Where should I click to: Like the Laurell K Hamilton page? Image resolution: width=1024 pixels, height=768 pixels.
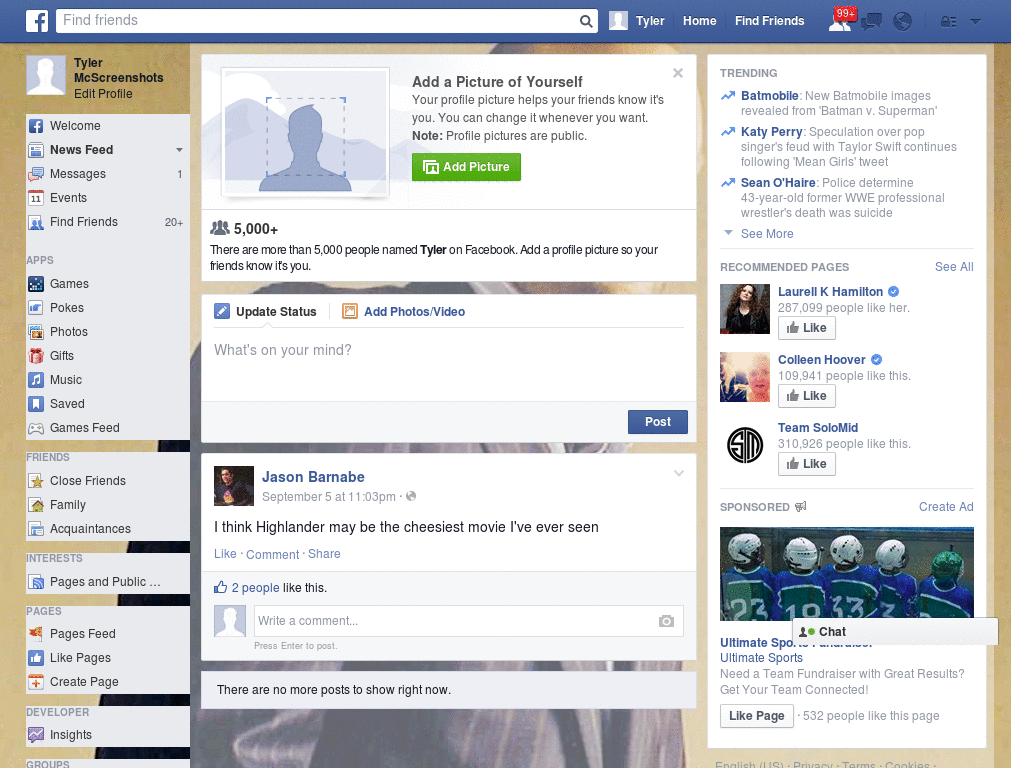click(807, 328)
